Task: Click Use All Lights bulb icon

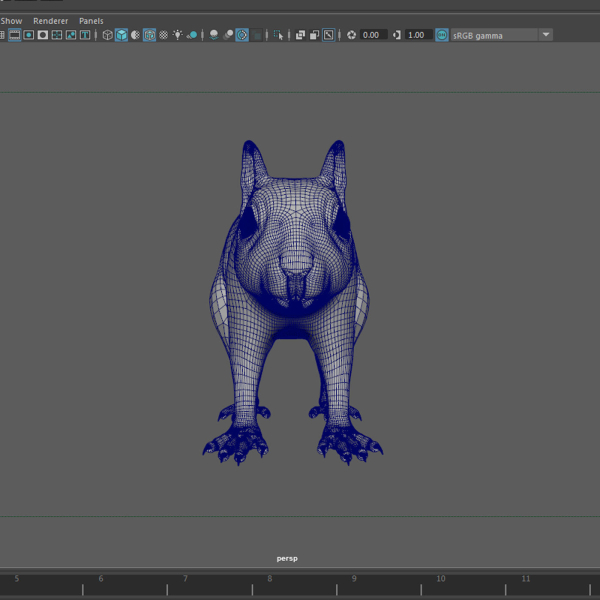Action: click(178, 35)
